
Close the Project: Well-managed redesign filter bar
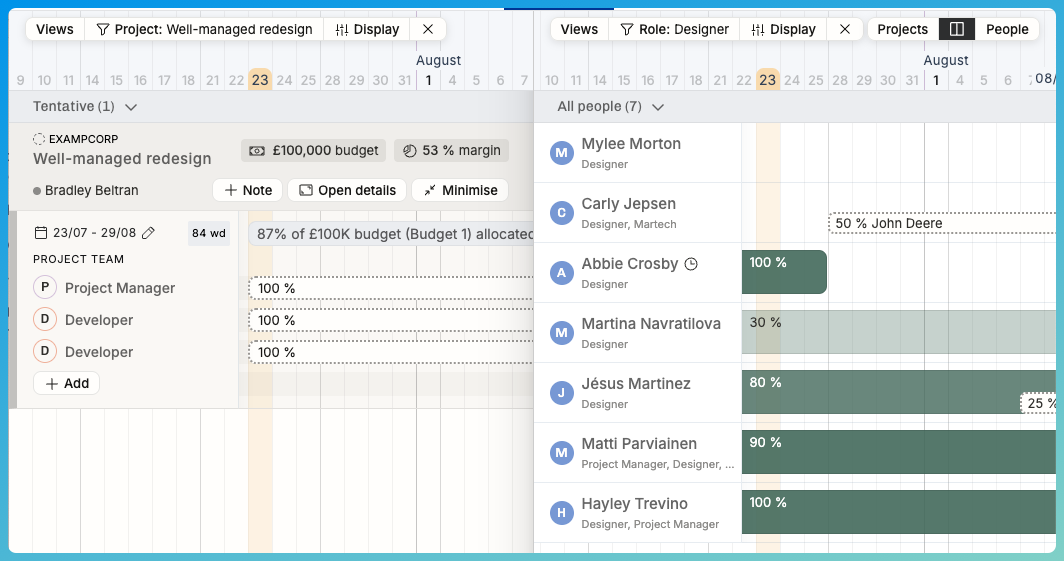click(x=428, y=29)
